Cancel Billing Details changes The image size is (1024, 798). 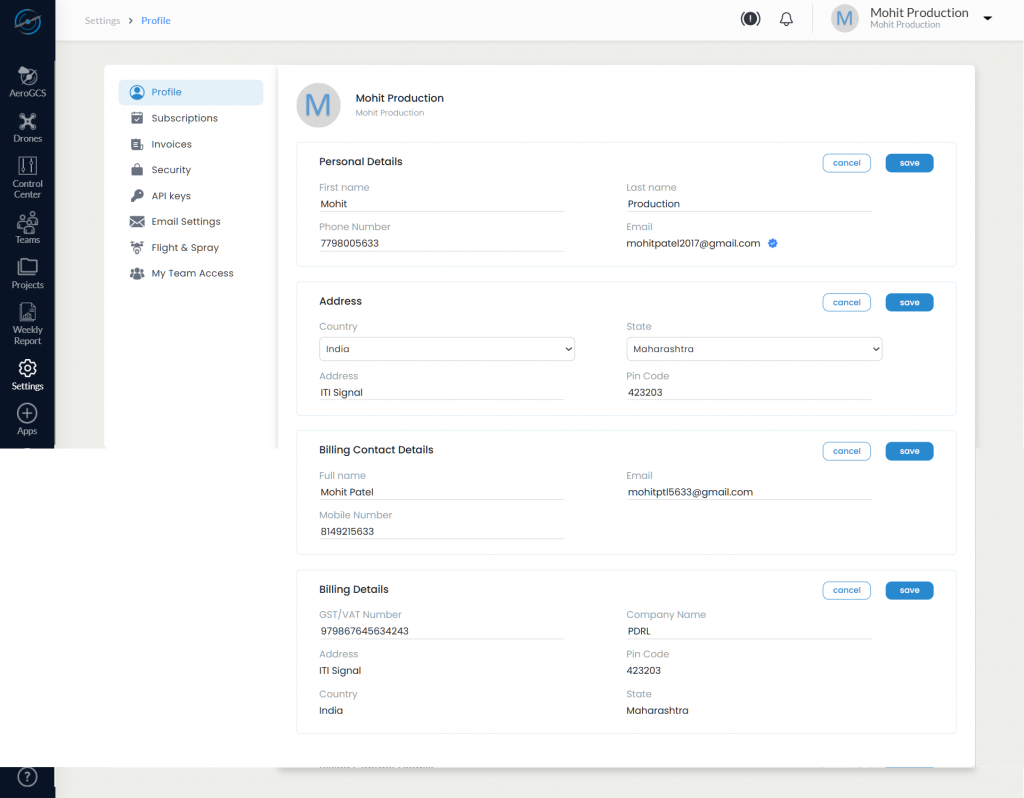[x=846, y=590]
